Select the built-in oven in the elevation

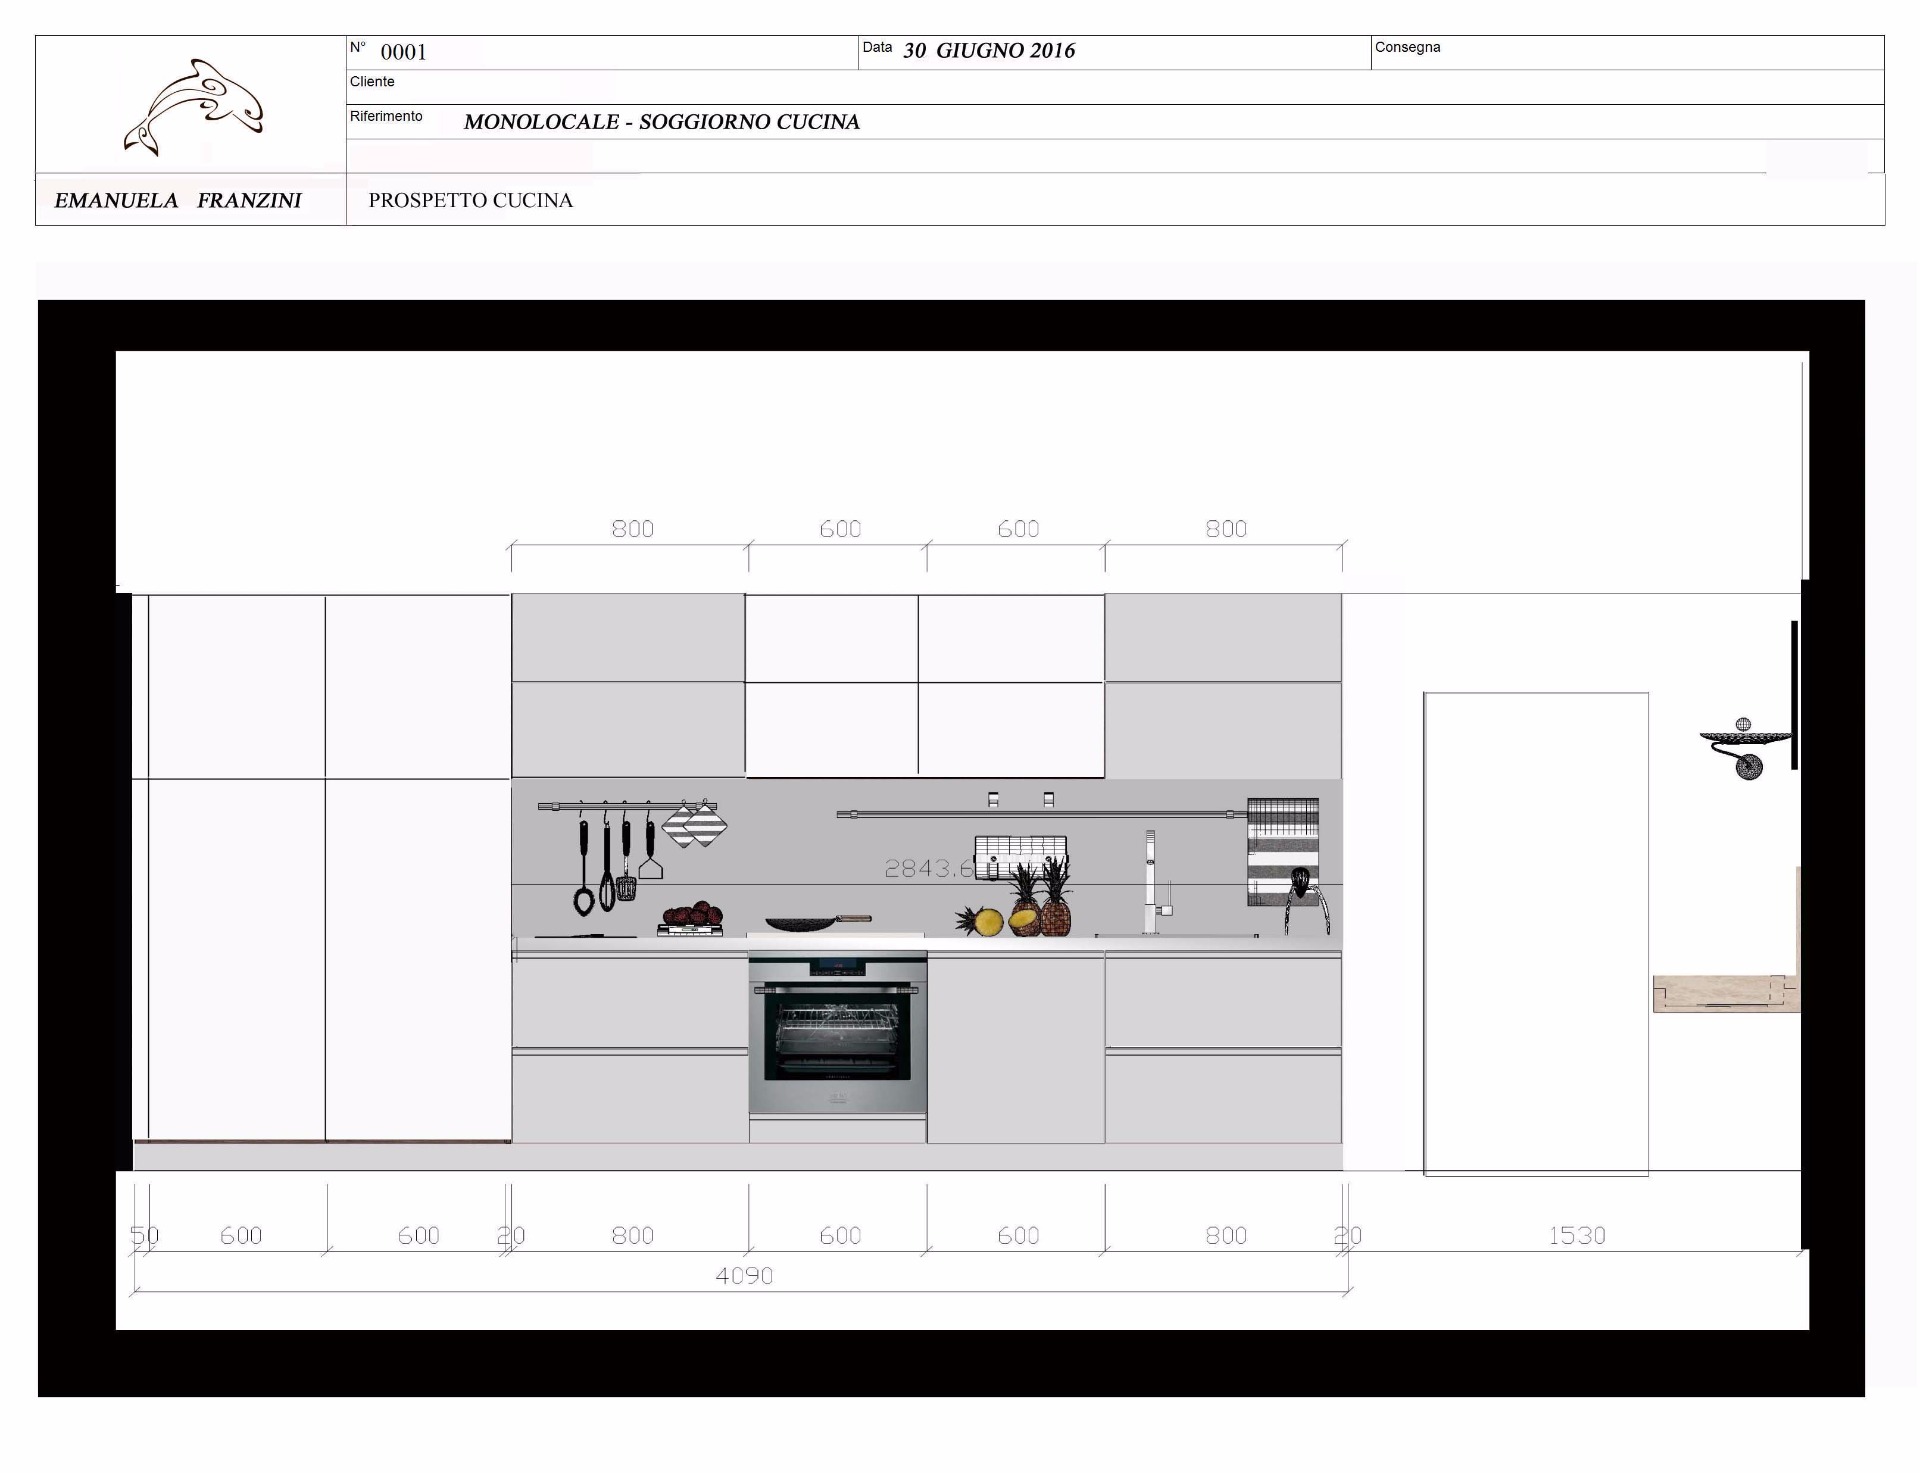click(x=838, y=1033)
